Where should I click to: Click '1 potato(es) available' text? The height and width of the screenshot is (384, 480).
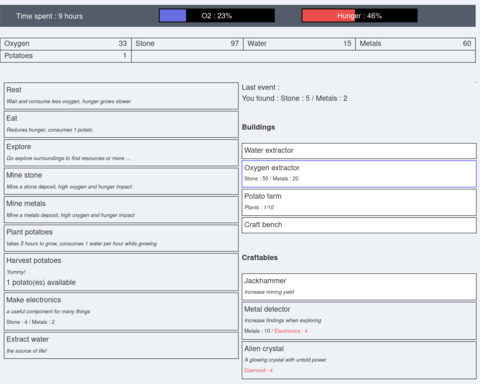[41, 283]
